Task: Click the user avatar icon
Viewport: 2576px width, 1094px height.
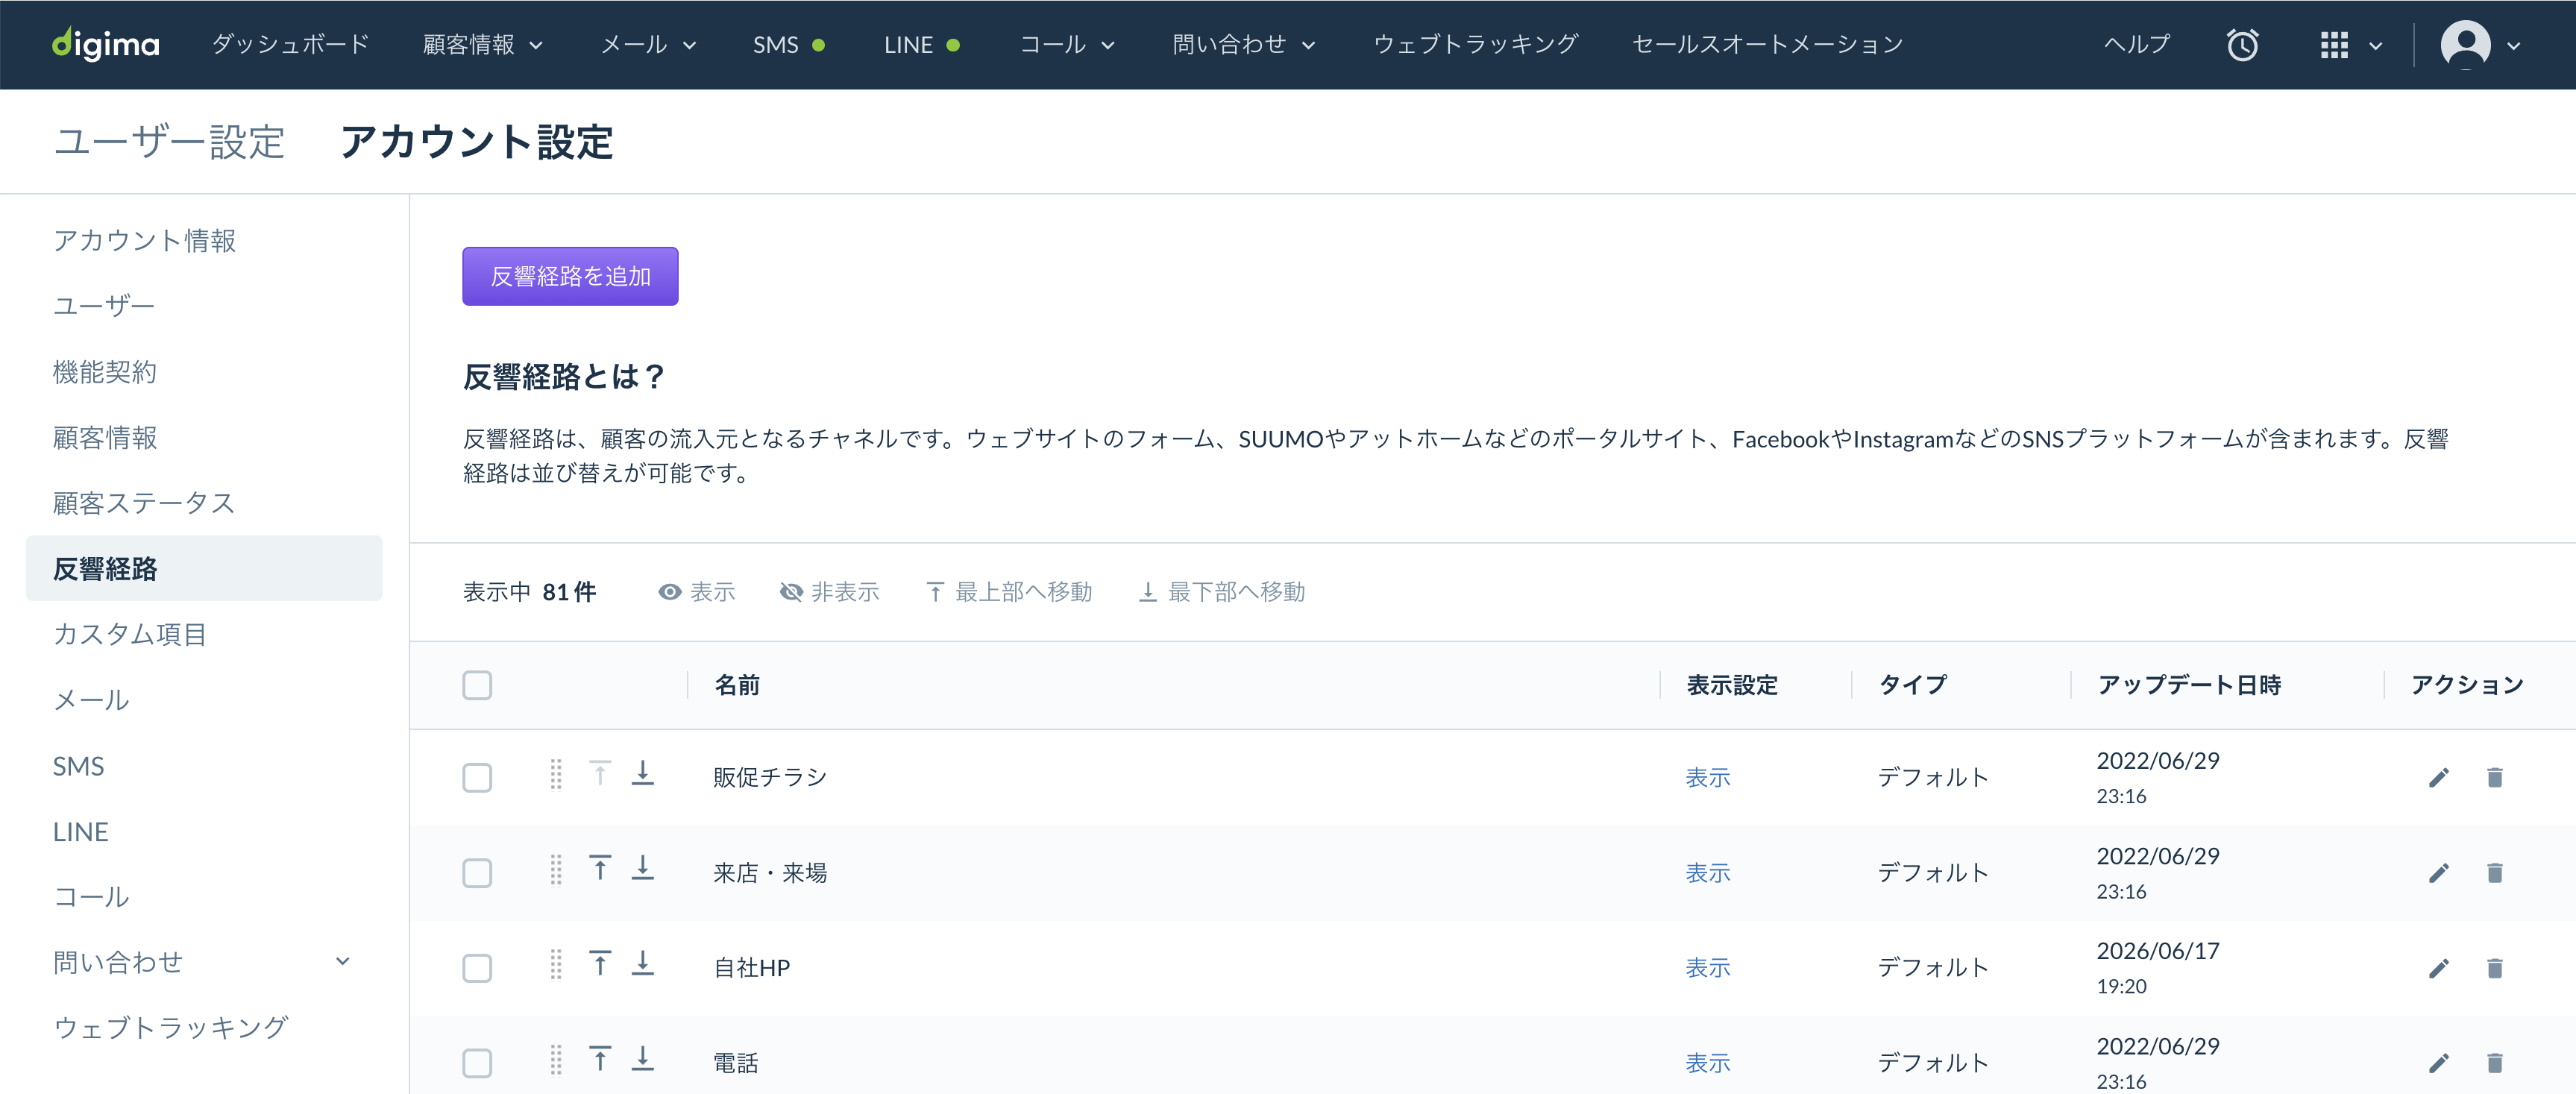Action: pyautogui.click(x=2465, y=45)
